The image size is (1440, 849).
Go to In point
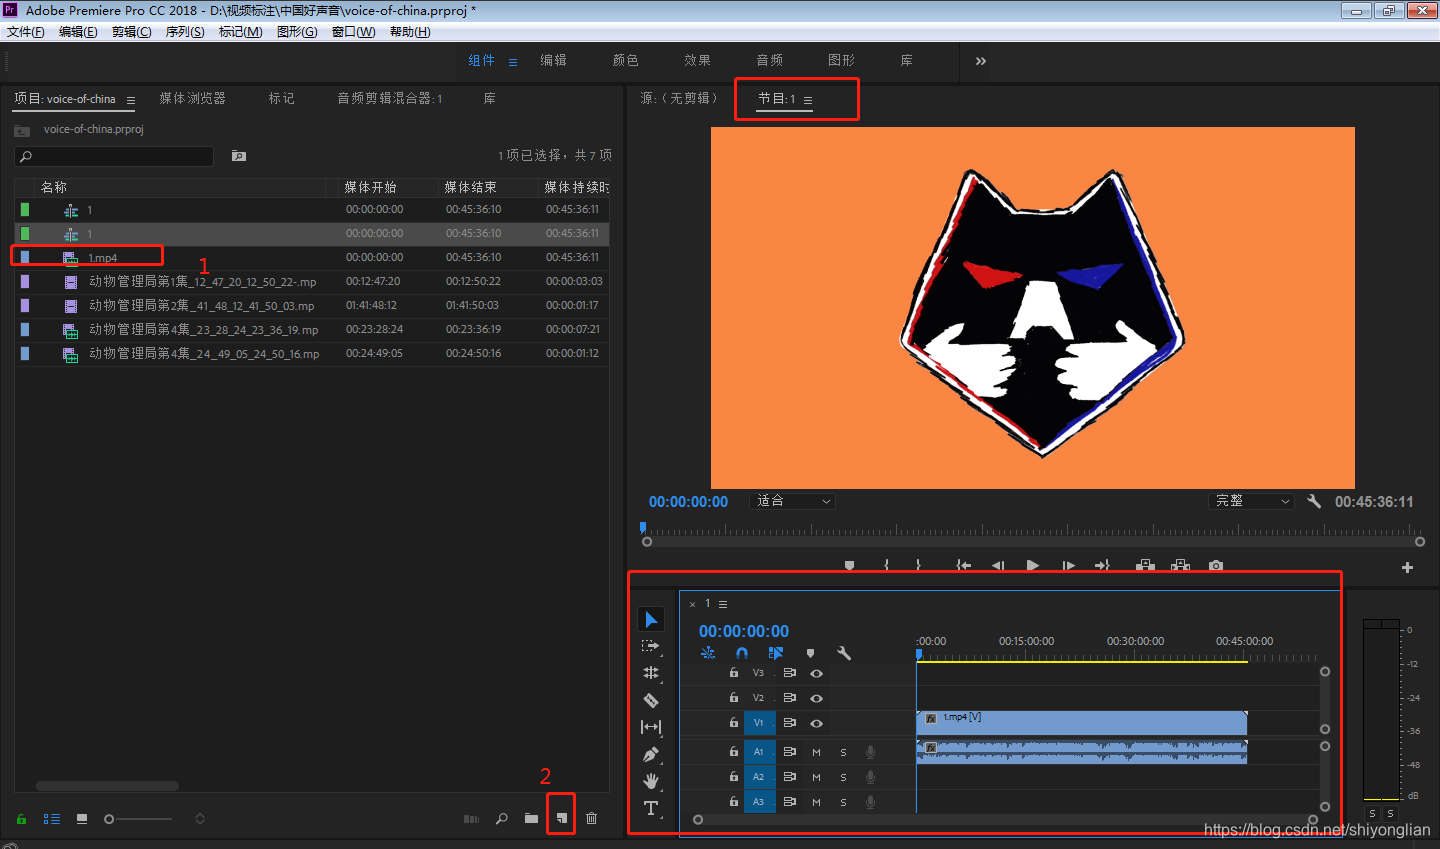click(963, 565)
